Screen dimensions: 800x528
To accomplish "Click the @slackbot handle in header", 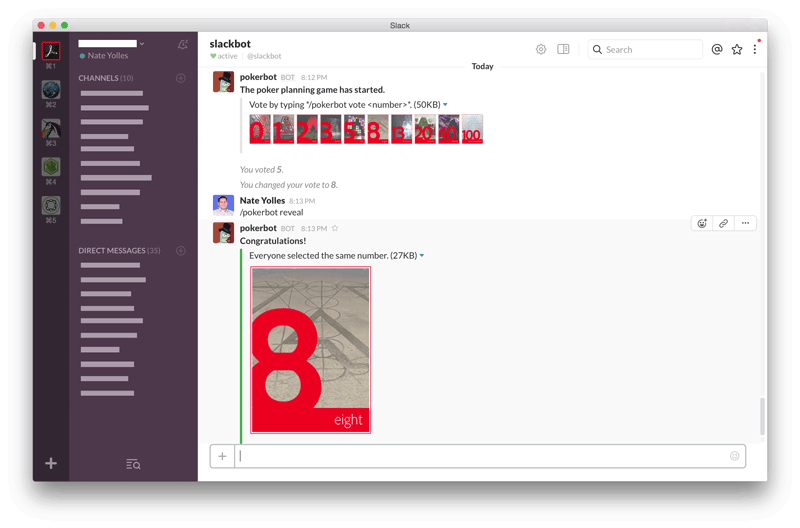I will tap(264, 56).
